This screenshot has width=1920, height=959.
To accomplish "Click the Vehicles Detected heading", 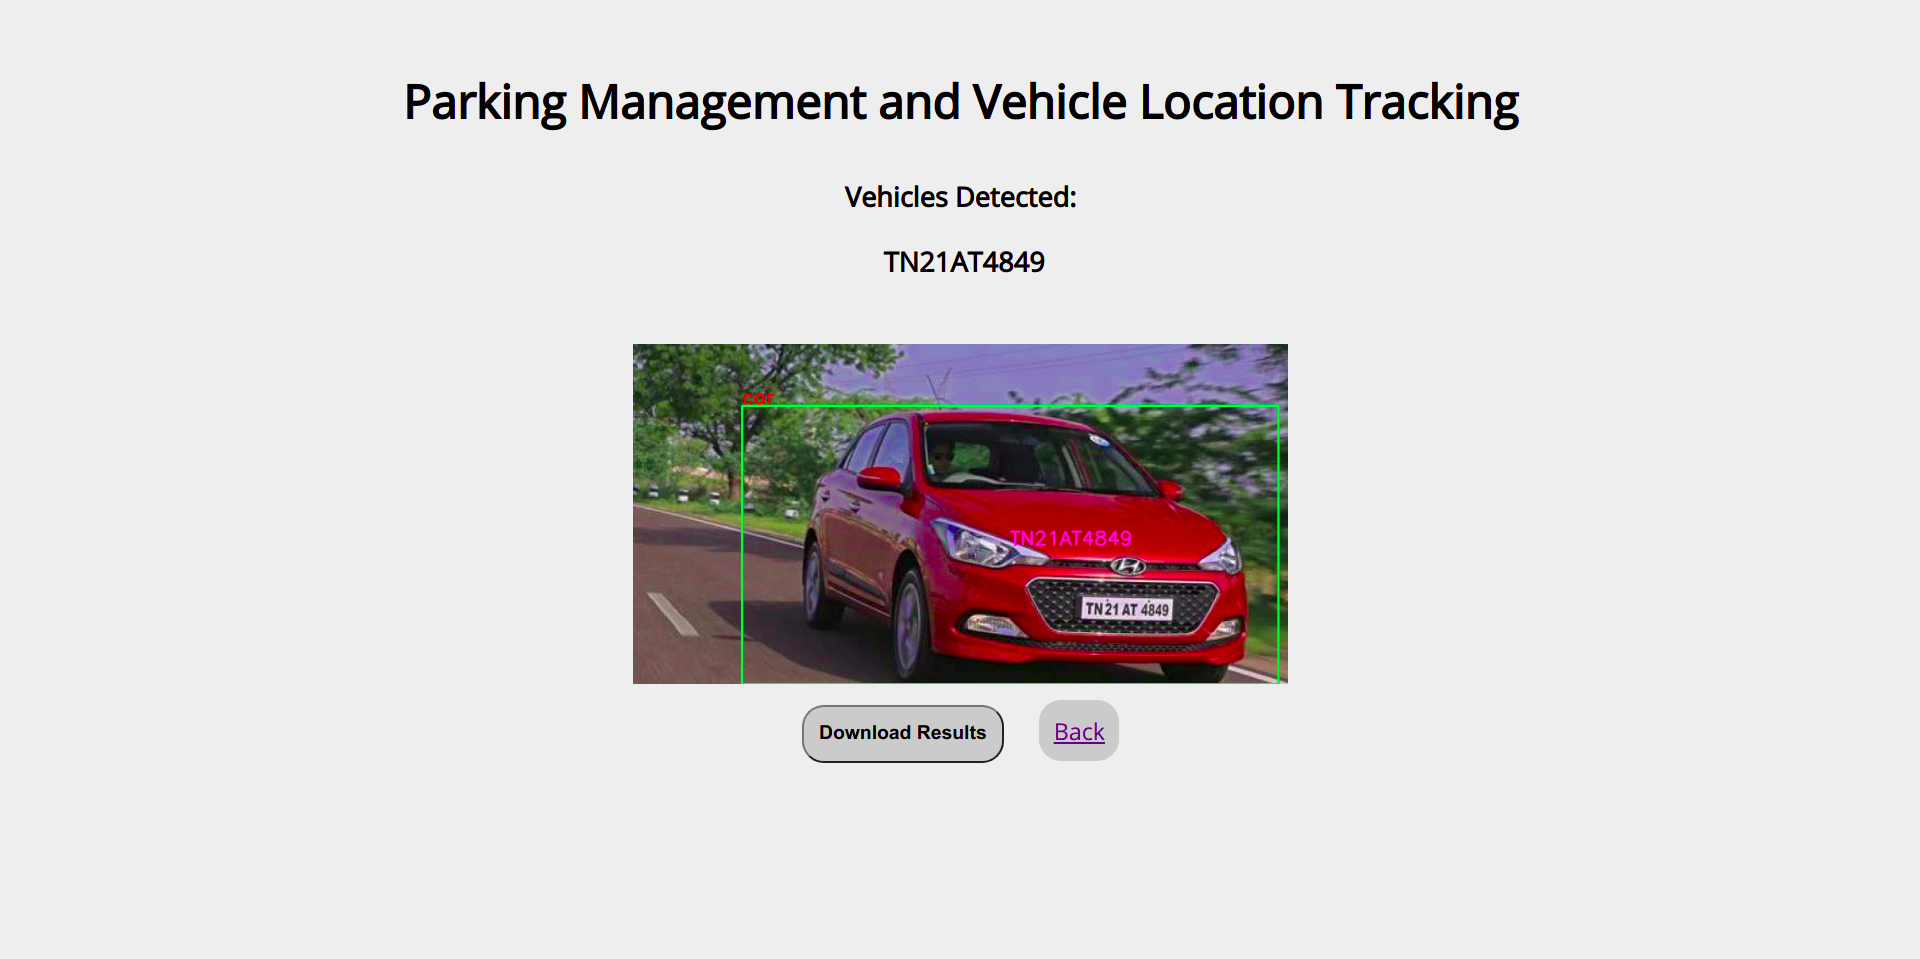I will [x=960, y=197].
